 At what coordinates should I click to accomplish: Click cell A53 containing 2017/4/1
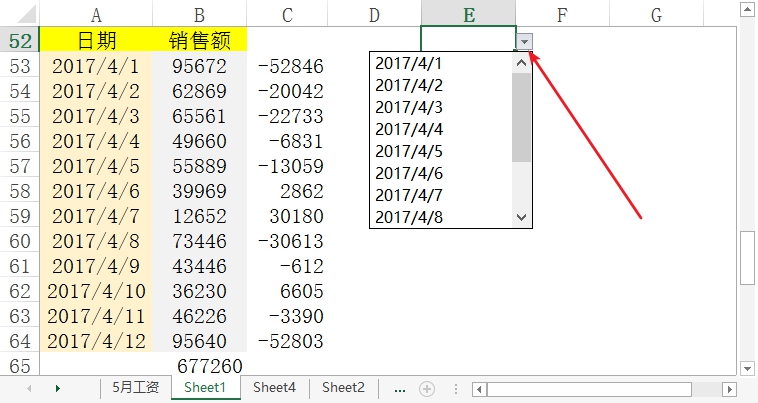point(96,66)
